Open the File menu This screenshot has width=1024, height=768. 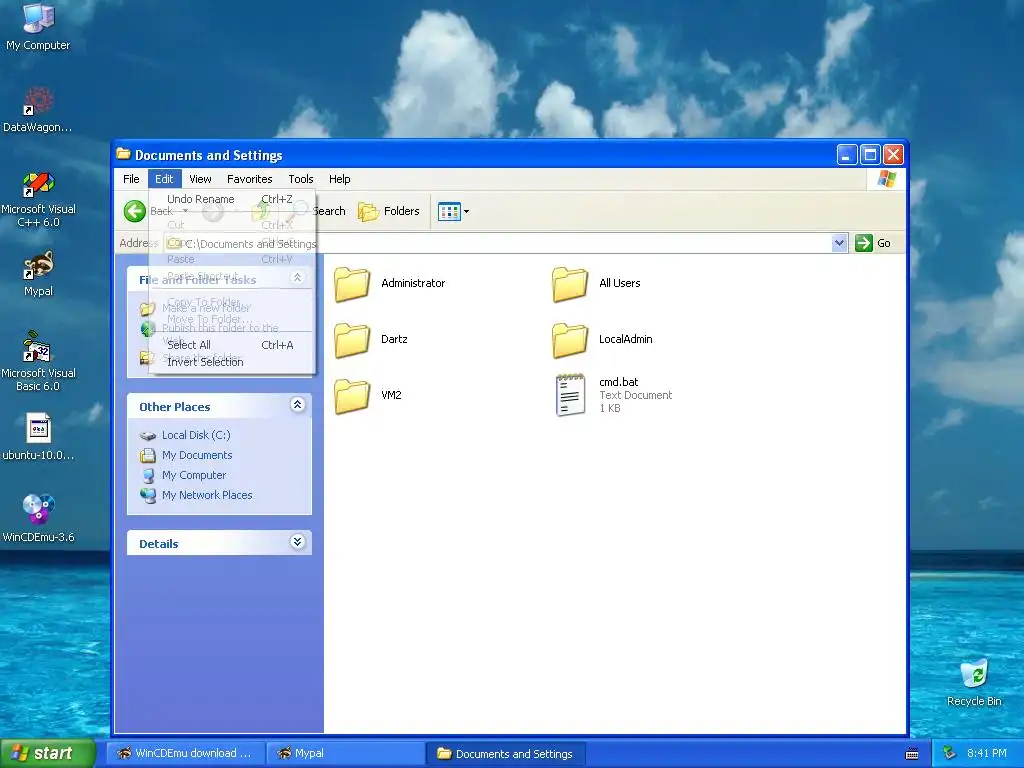131,179
